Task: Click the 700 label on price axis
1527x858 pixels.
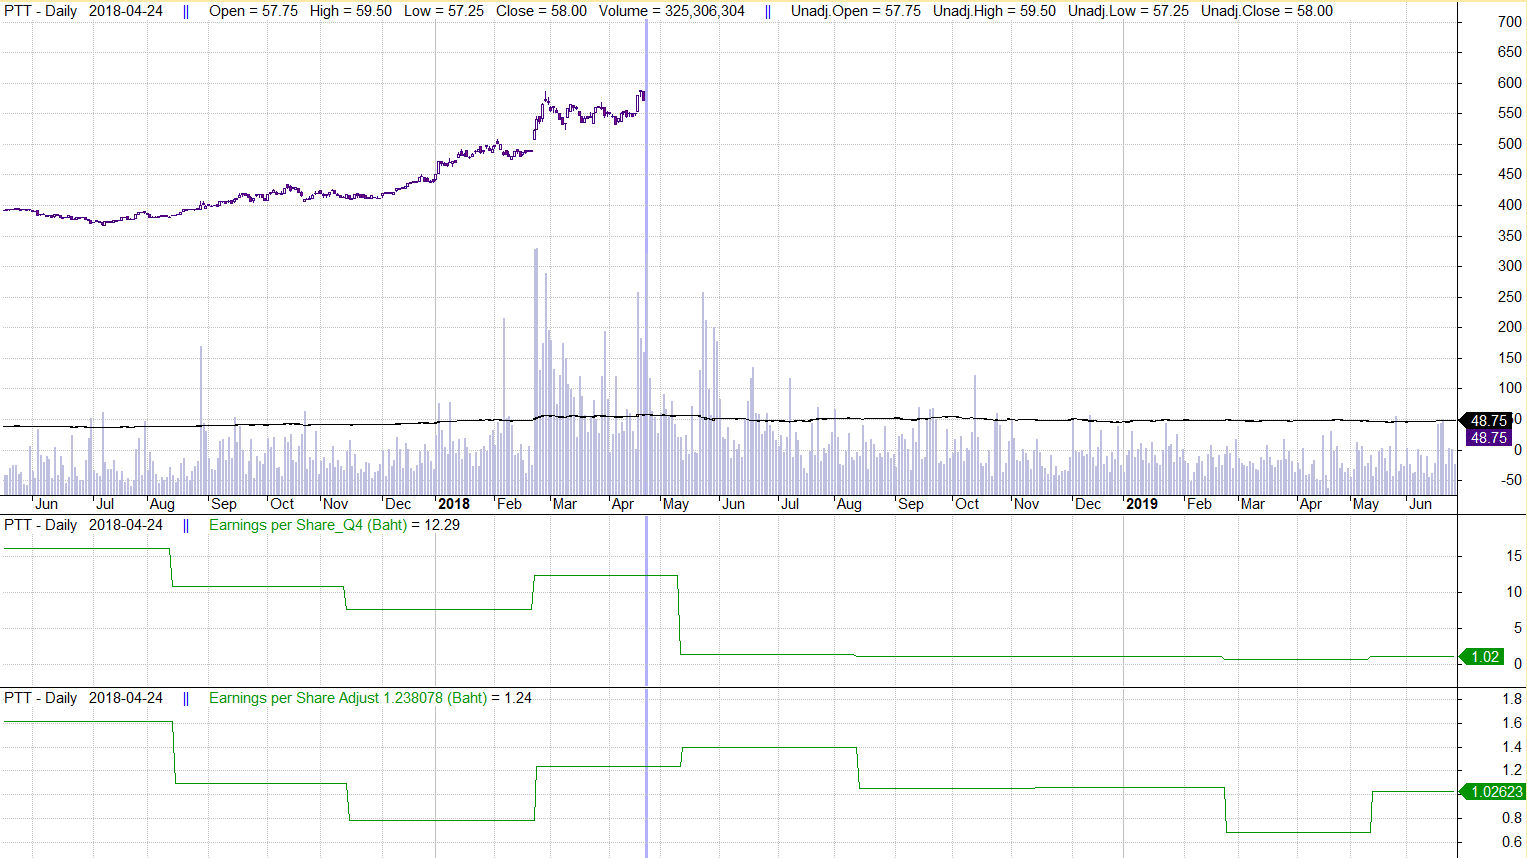Action: tap(1509, 22)
